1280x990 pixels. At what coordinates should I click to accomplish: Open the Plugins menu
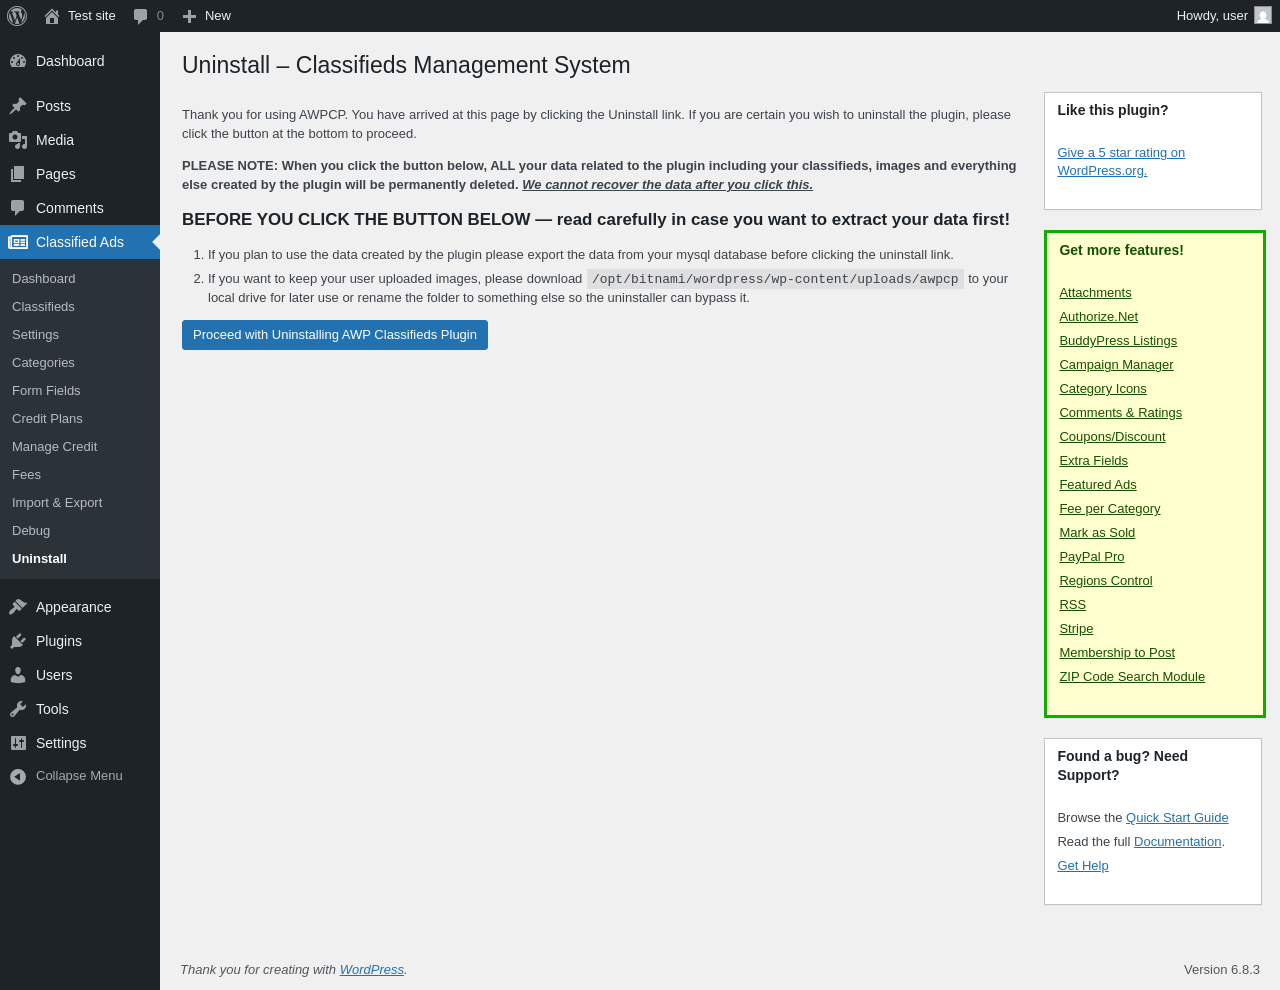80,641
